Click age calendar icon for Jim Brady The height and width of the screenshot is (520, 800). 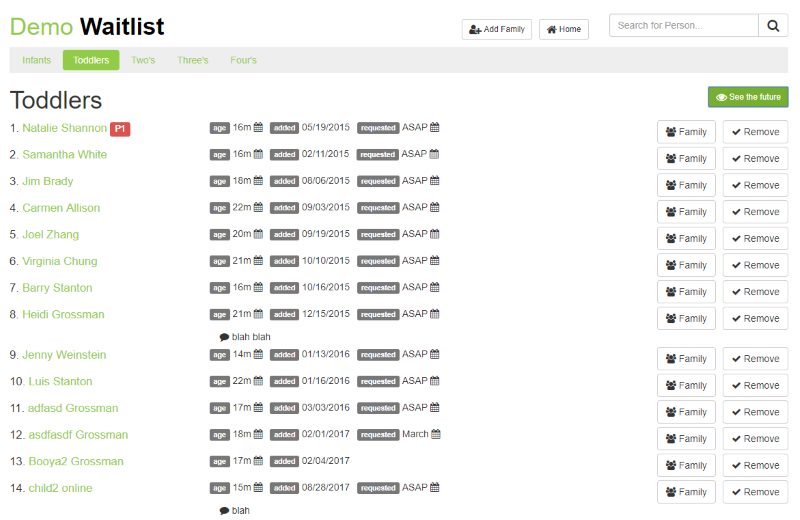pos(258,181)
